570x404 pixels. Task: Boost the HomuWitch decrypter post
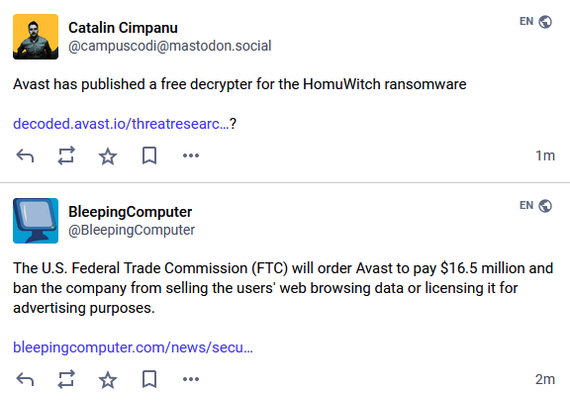click(x=67, y=156)
